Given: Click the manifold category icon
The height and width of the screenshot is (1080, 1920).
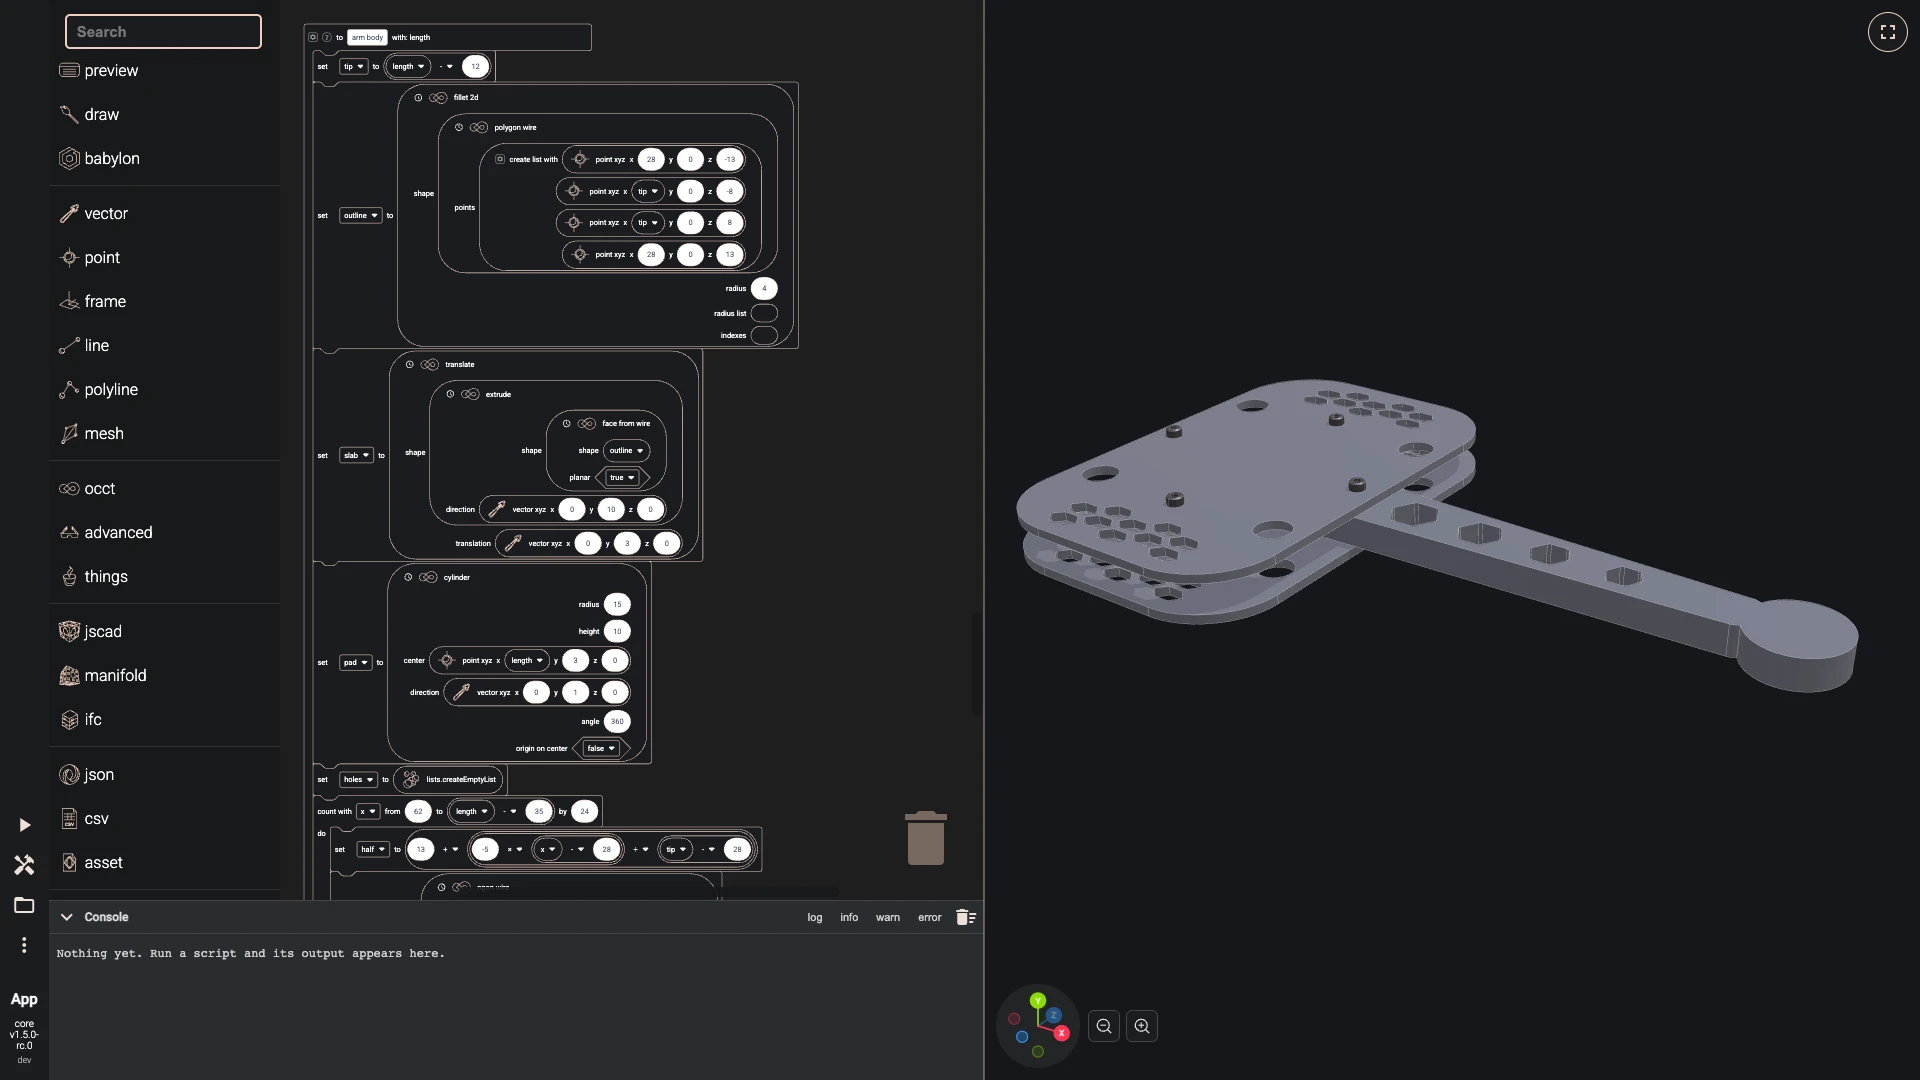Looking at the screenshot, I should (69, 675).
